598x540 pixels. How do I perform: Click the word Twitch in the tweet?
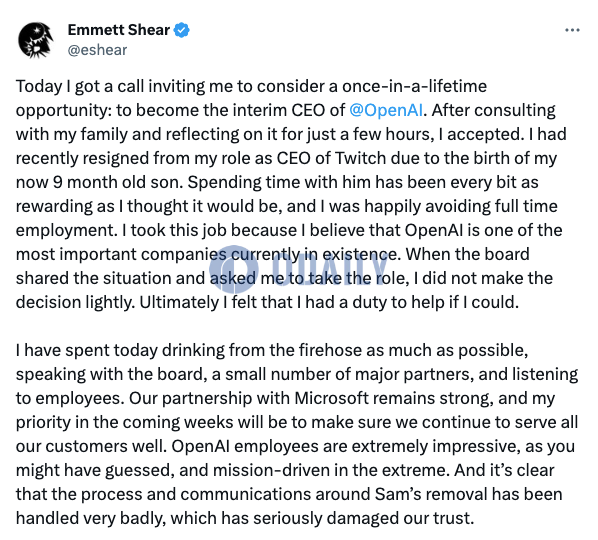coord(360,158)
